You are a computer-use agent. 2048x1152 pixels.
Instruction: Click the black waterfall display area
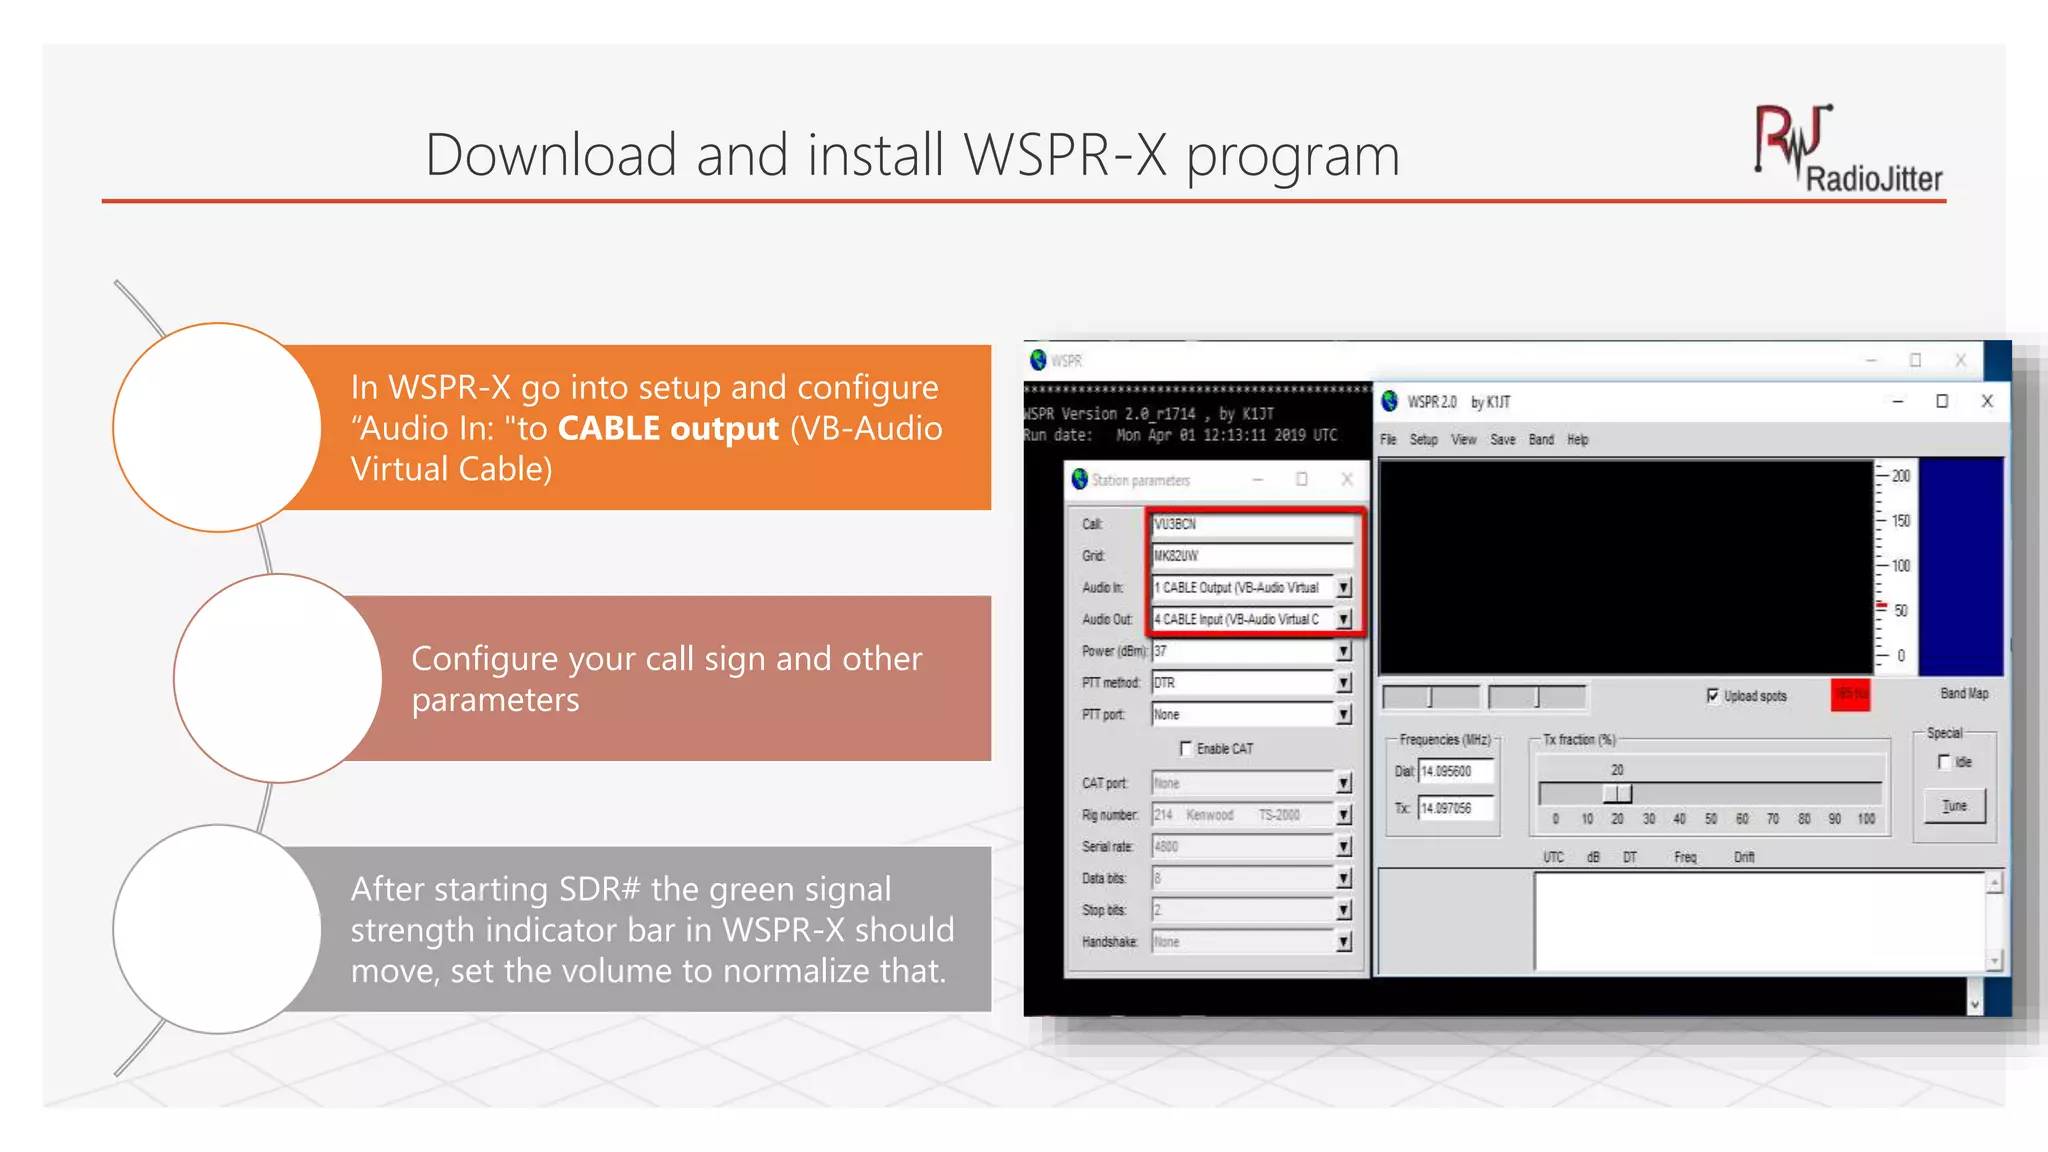(x=1626, y=567)
